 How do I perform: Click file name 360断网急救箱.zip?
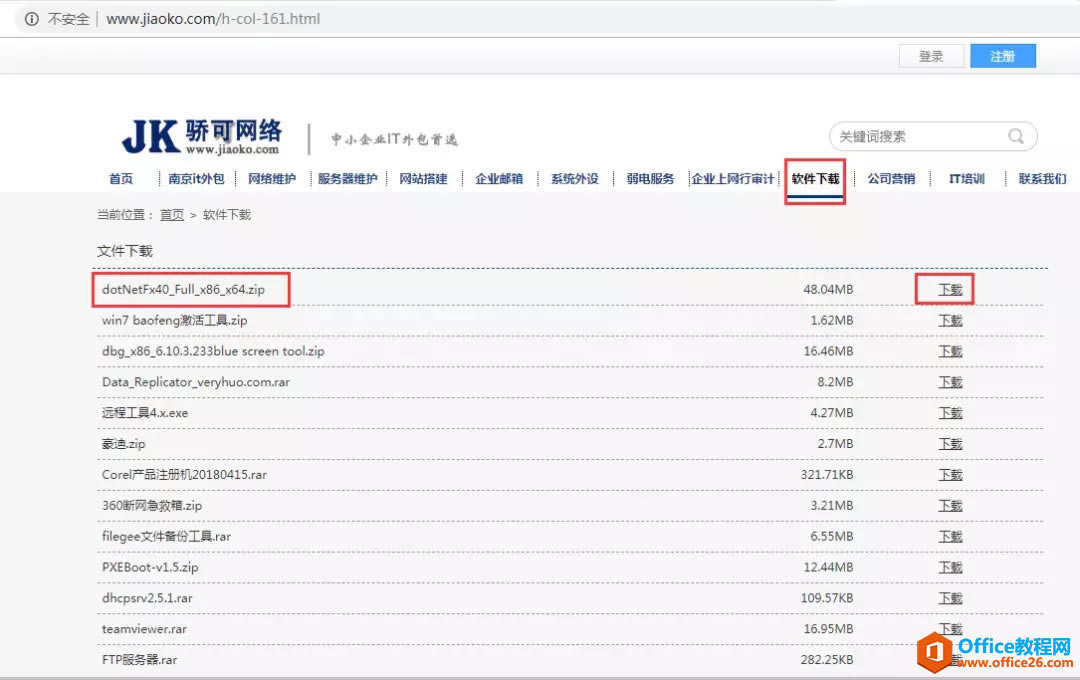click(152, 506)
